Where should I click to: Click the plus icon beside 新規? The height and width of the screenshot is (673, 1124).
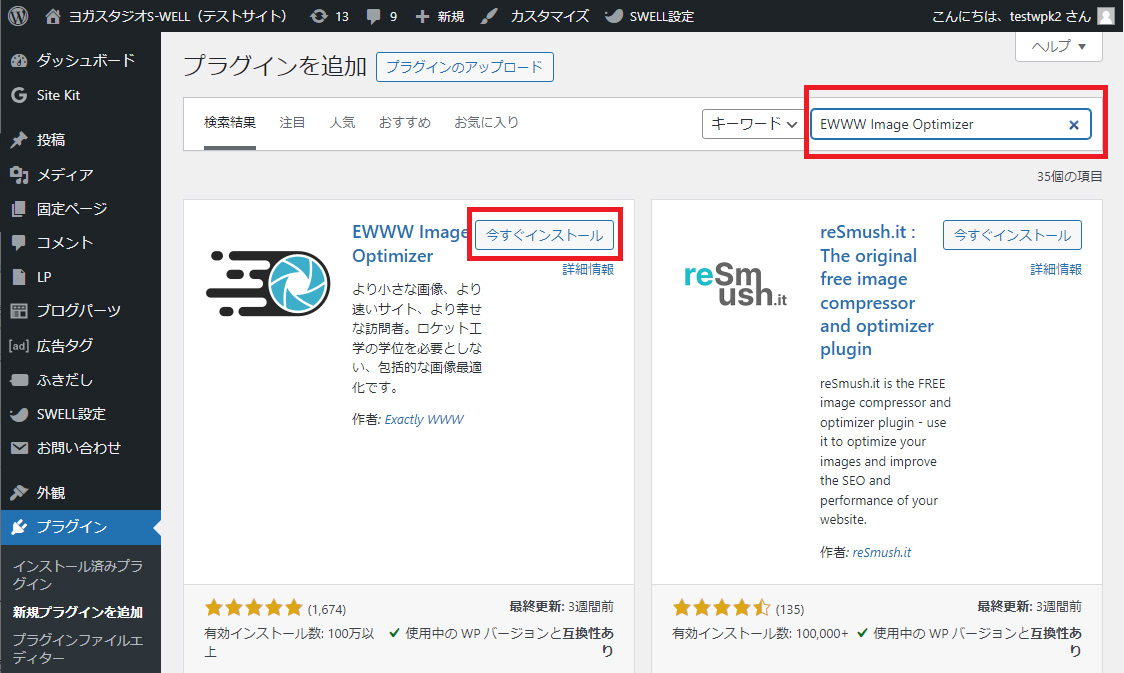[422, 16]
